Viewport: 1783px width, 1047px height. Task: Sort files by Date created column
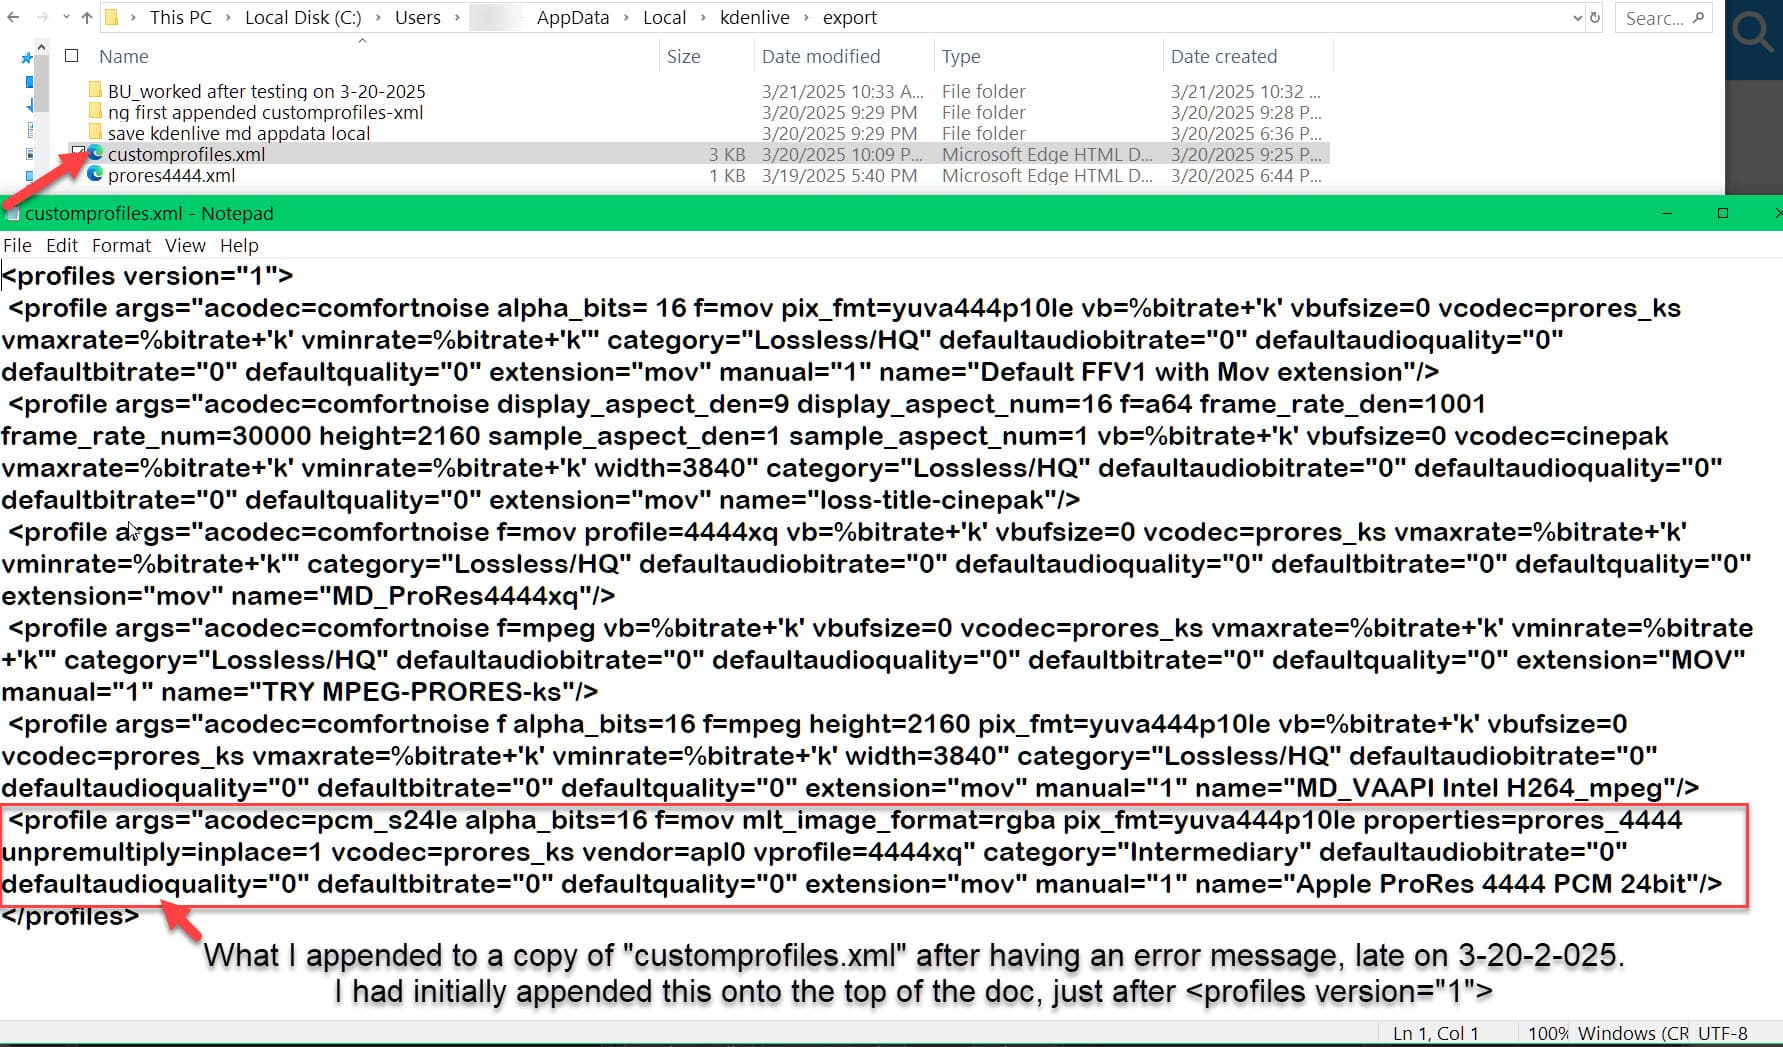[x=1224, y=57]
